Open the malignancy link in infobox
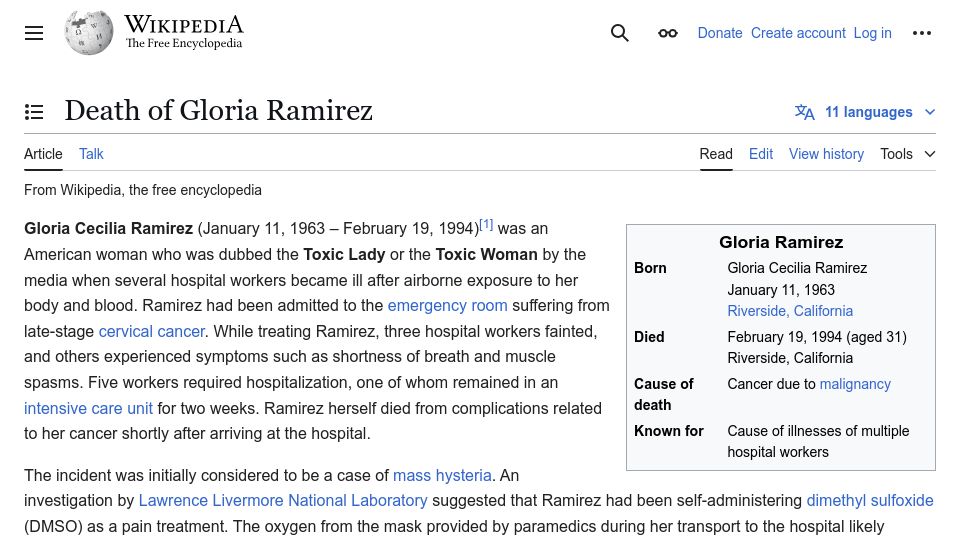 [855, 384]
